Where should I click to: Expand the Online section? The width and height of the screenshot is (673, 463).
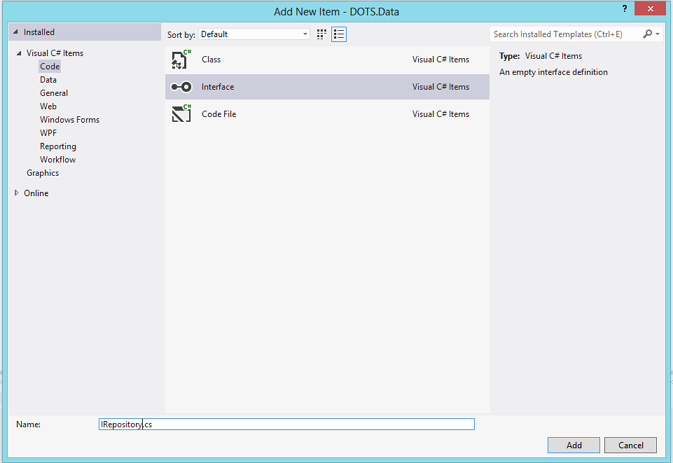point(16,193)
